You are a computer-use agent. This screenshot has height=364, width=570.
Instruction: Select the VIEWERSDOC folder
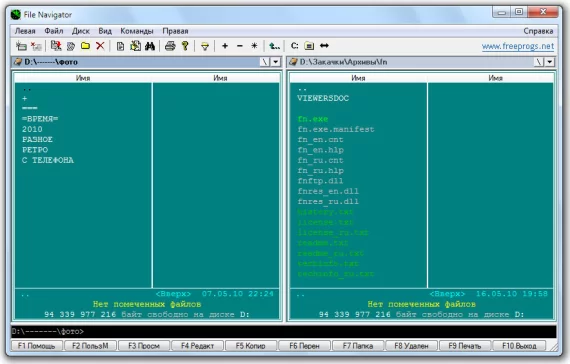[x=323, y=98]
